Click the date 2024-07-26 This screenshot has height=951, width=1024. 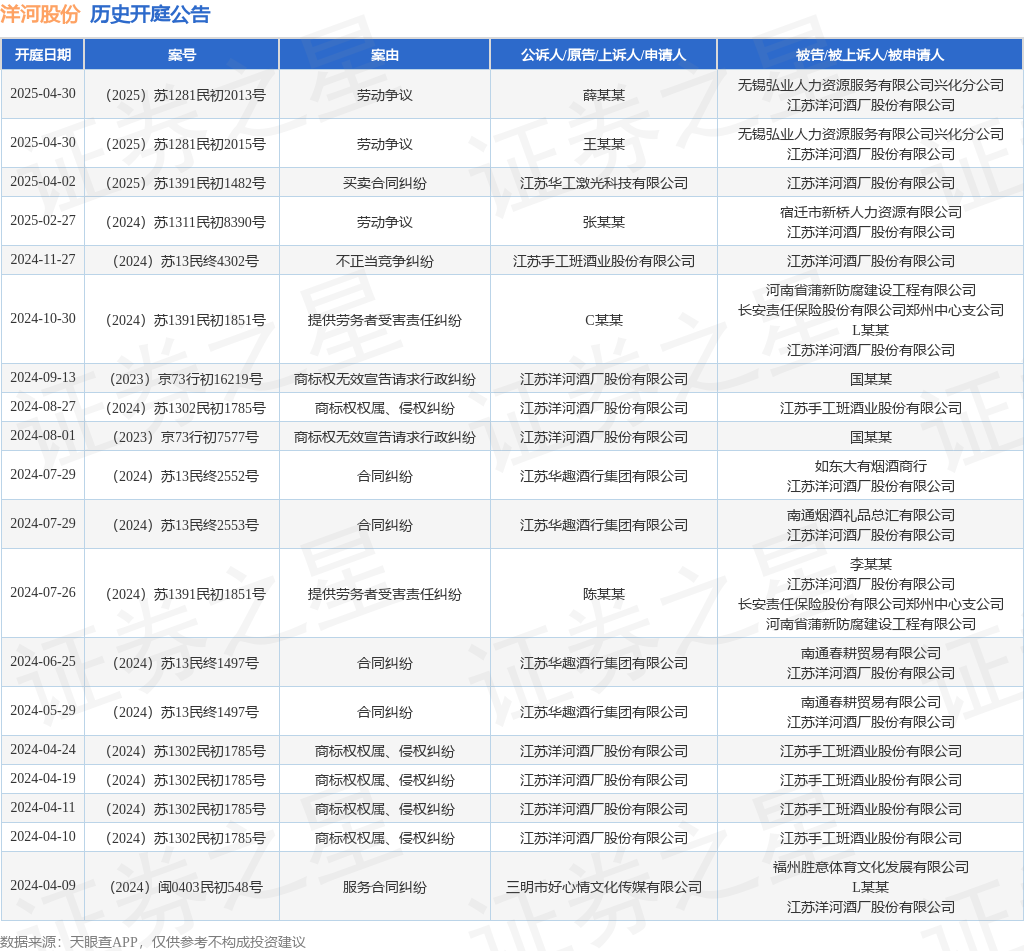(x=42, y=592)
